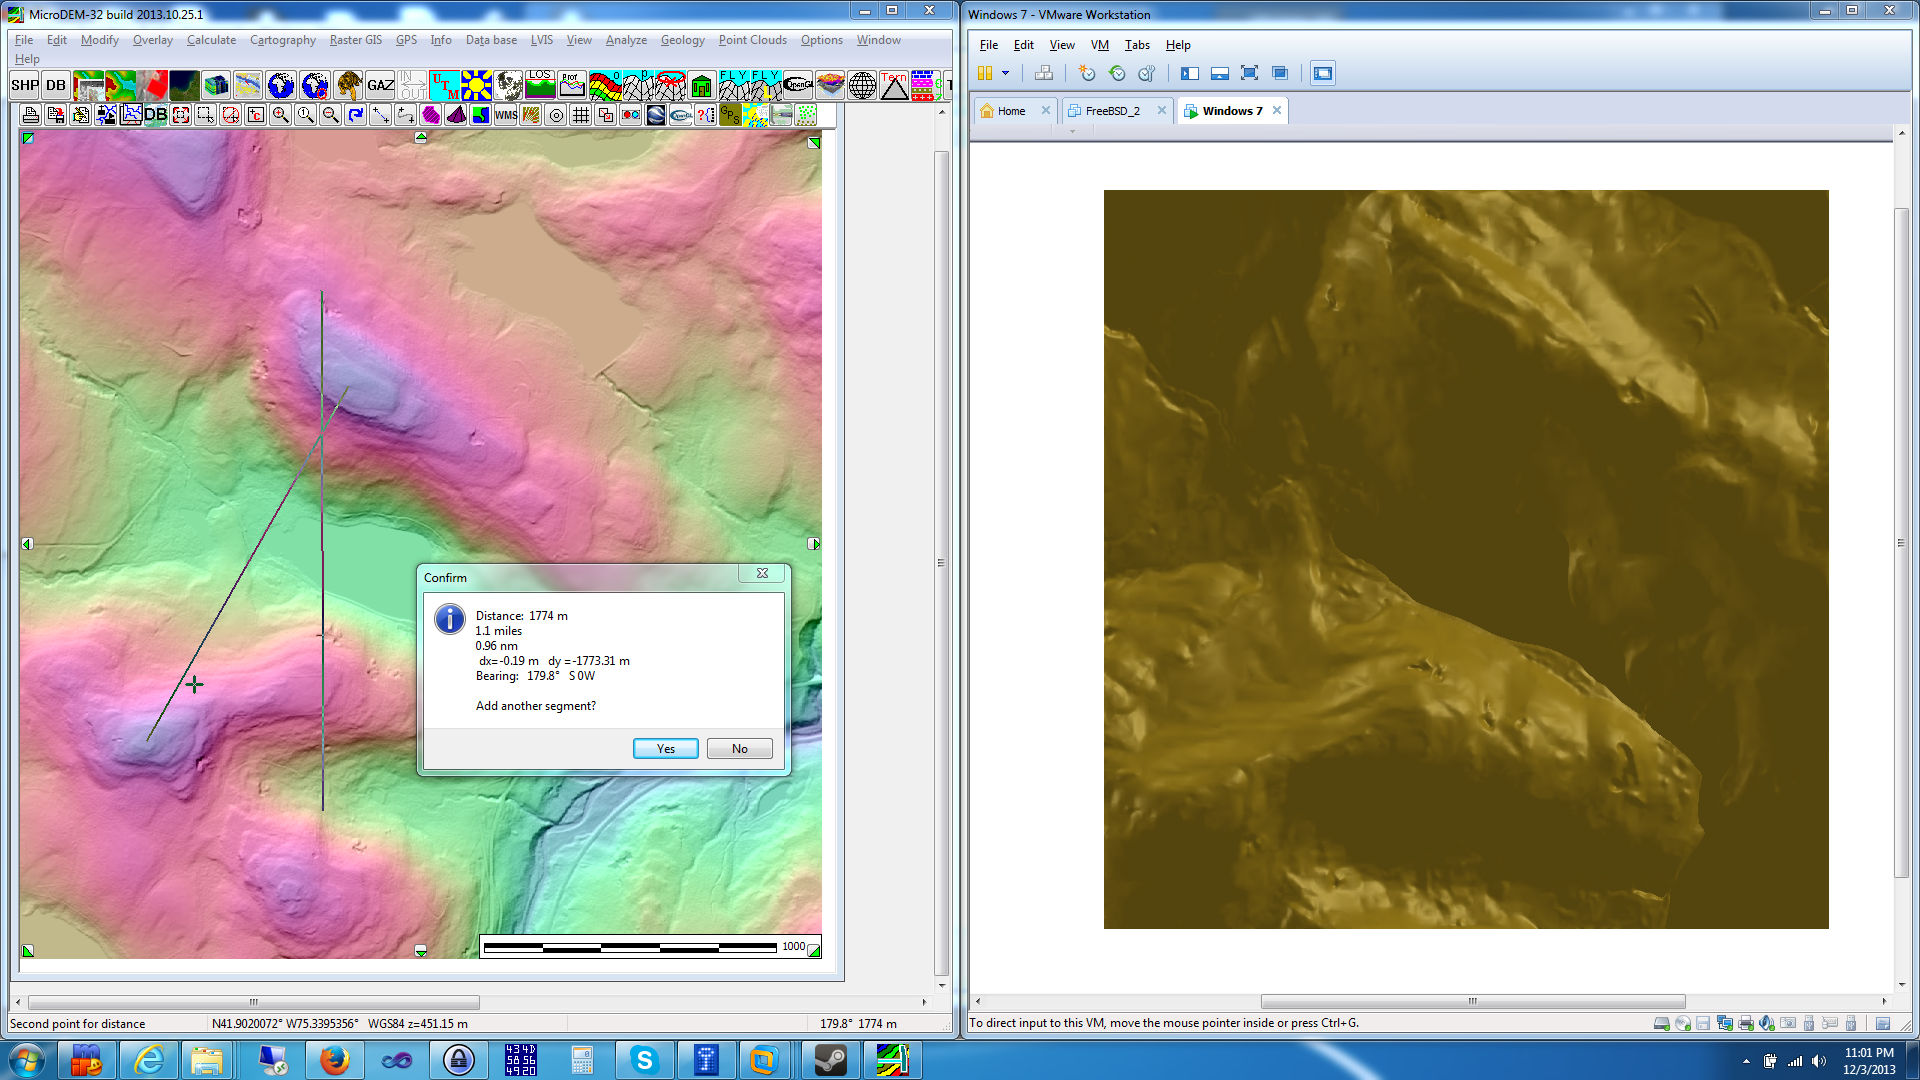Click No in the Confirm dialog

739,749
